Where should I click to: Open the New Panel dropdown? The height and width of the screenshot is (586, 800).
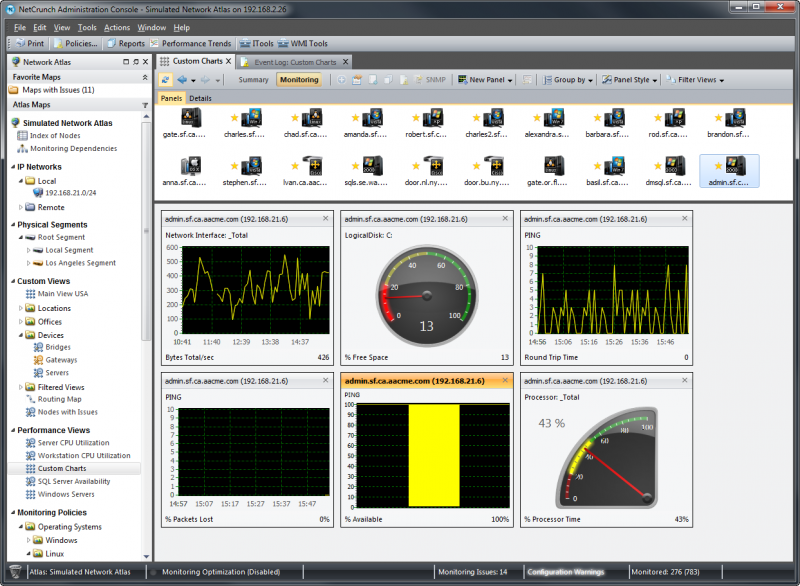pyautogui.click(x=485, y=80)
